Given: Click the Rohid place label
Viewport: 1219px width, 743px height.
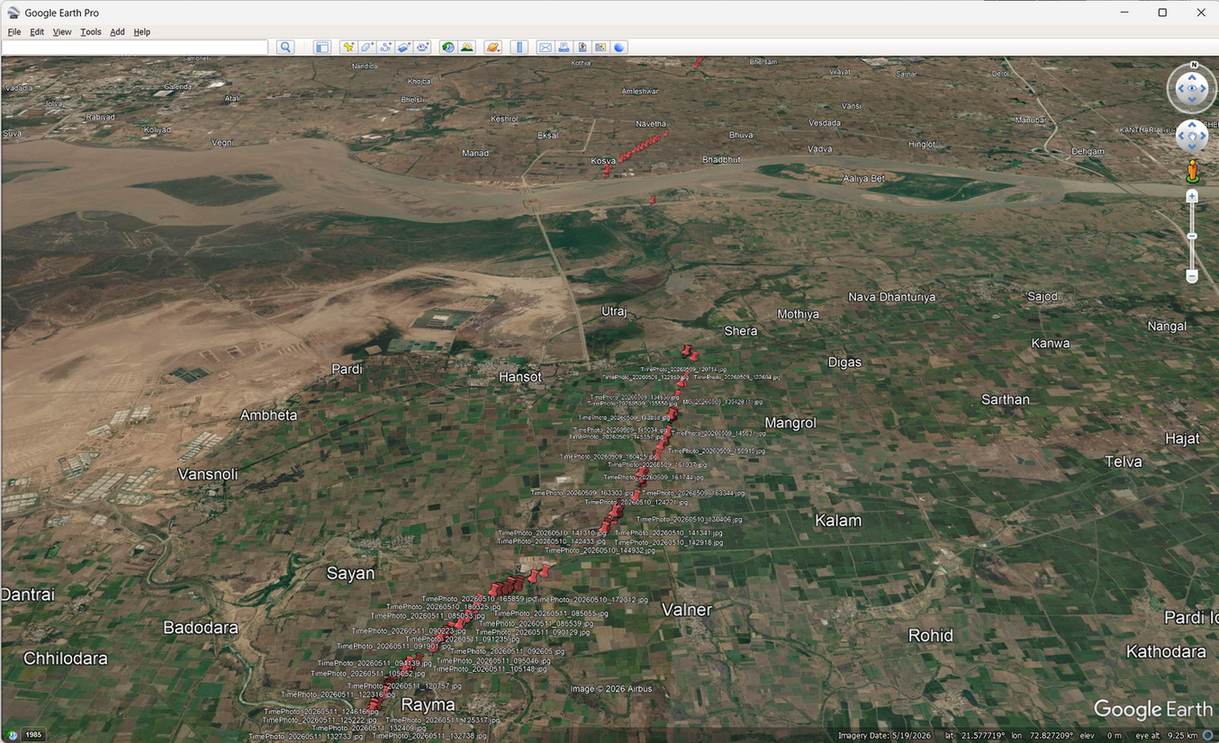Looking at the screenshot, I should pyautogui.click(x=930, y=635).
